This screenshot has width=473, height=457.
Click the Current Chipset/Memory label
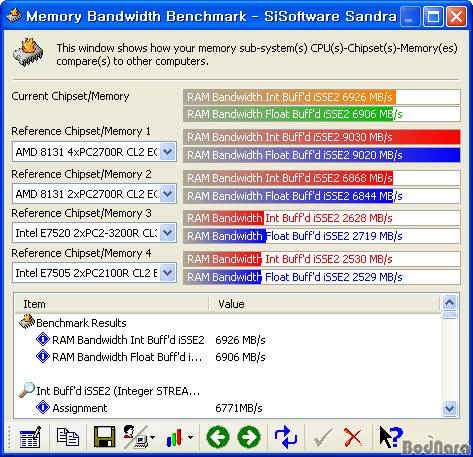pos(70,96)
